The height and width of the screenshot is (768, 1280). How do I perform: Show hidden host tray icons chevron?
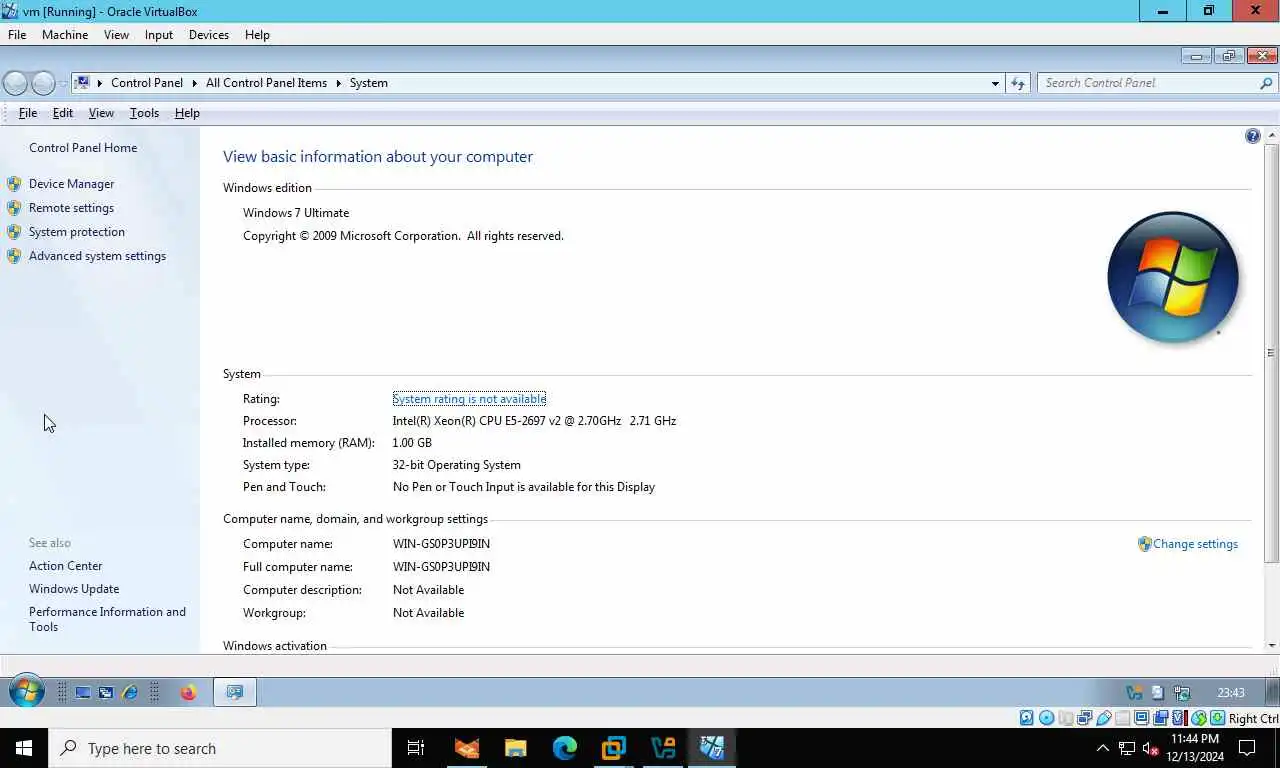[x=1103, y=748]
